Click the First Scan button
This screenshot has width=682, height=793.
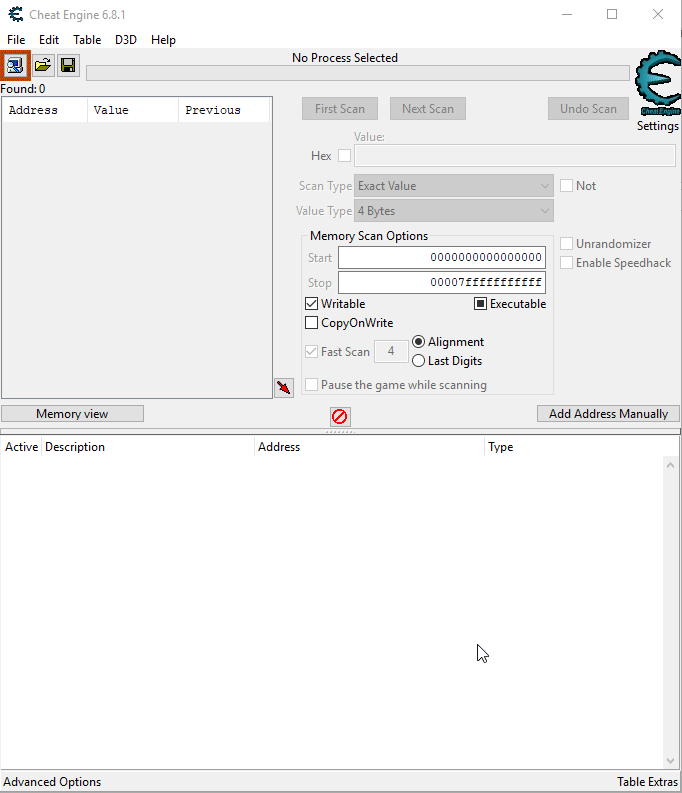(340, 109)
